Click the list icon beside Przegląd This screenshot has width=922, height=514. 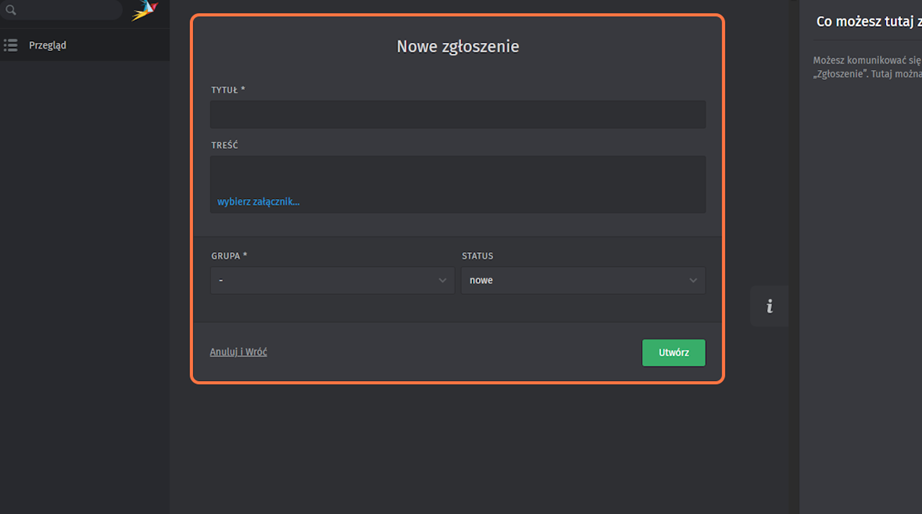[11, 45]
